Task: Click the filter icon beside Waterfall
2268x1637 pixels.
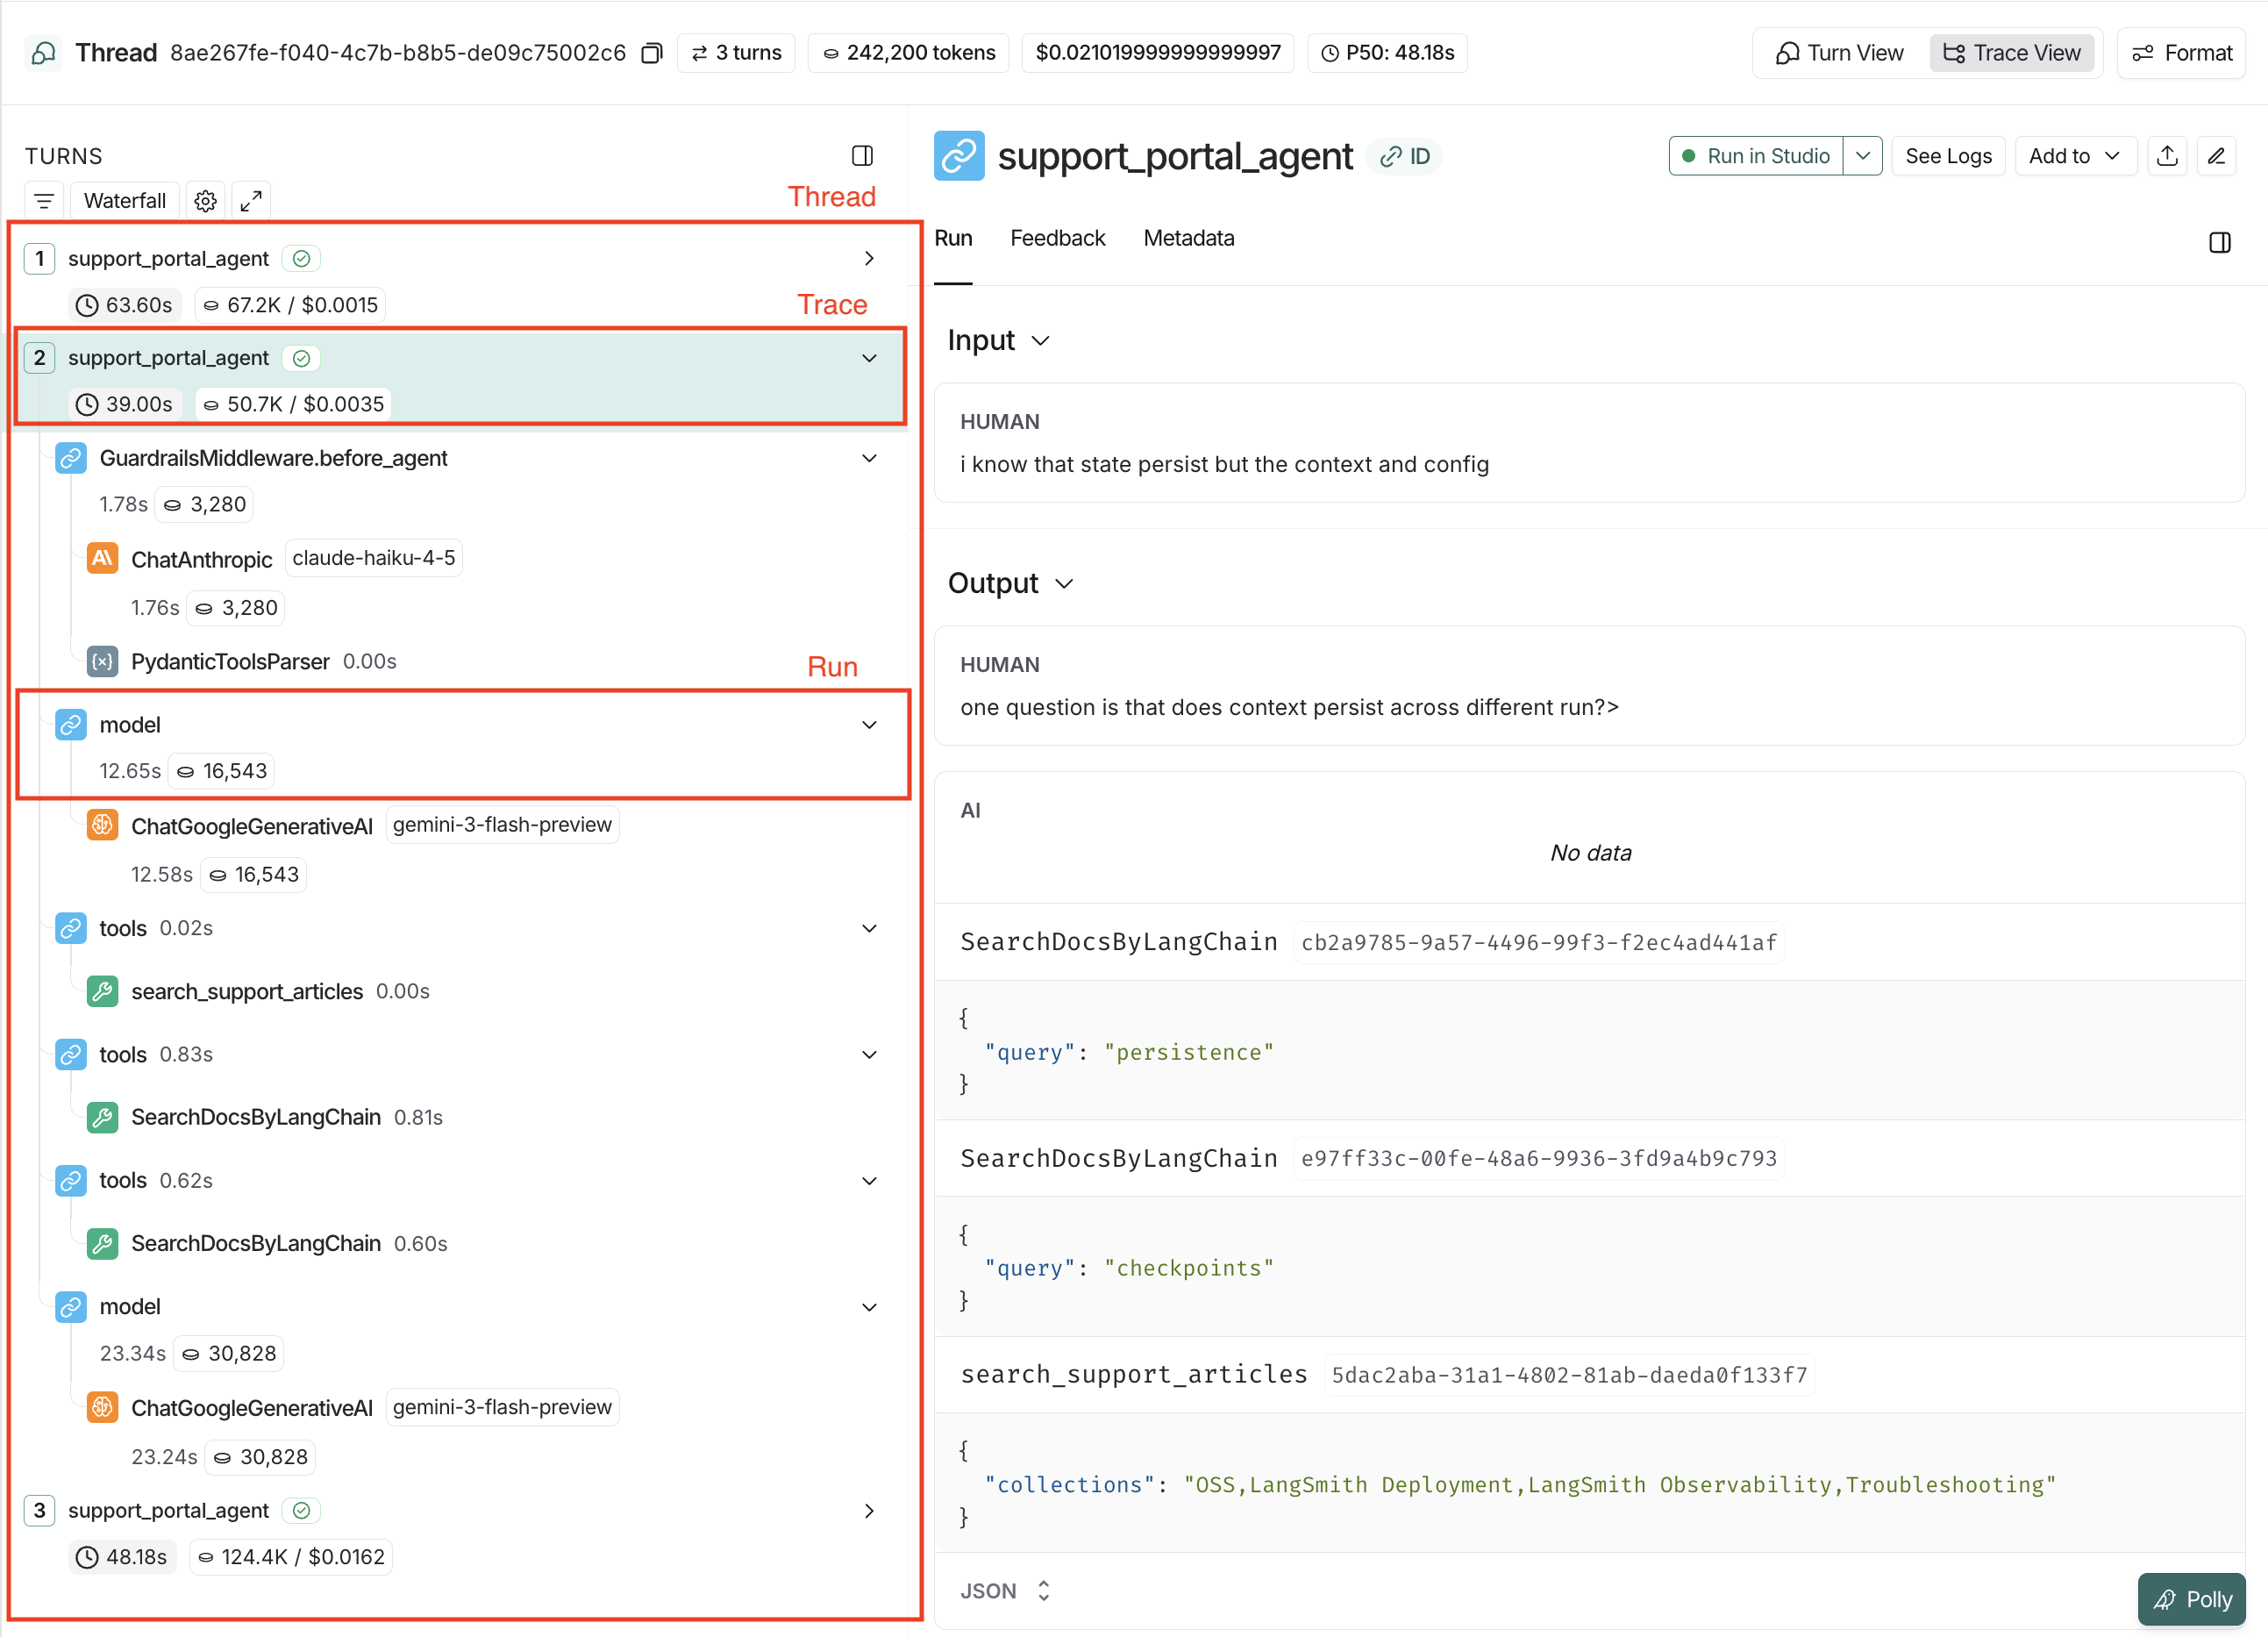Action: 44,201
